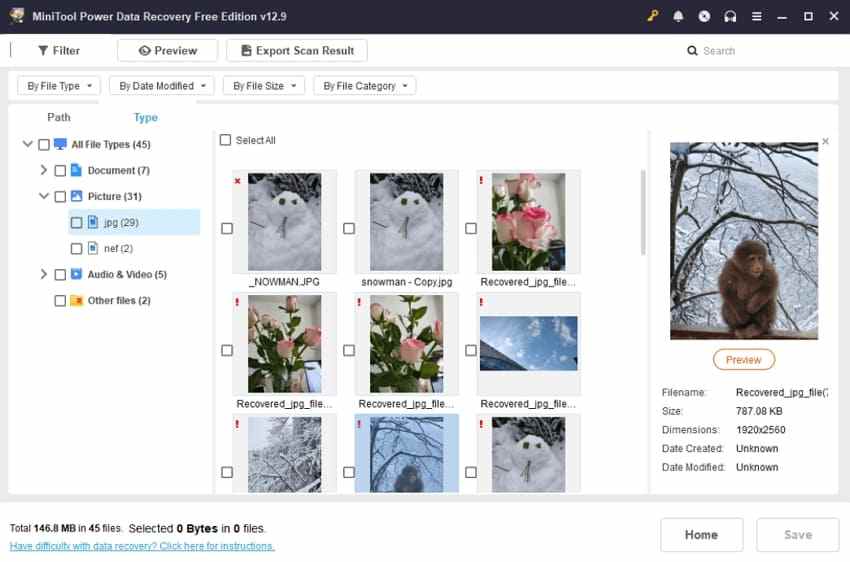Viewport: 850px width, 562px height.
Task: Click the orange Preview button under the monkey image
Action: point(744,360)
